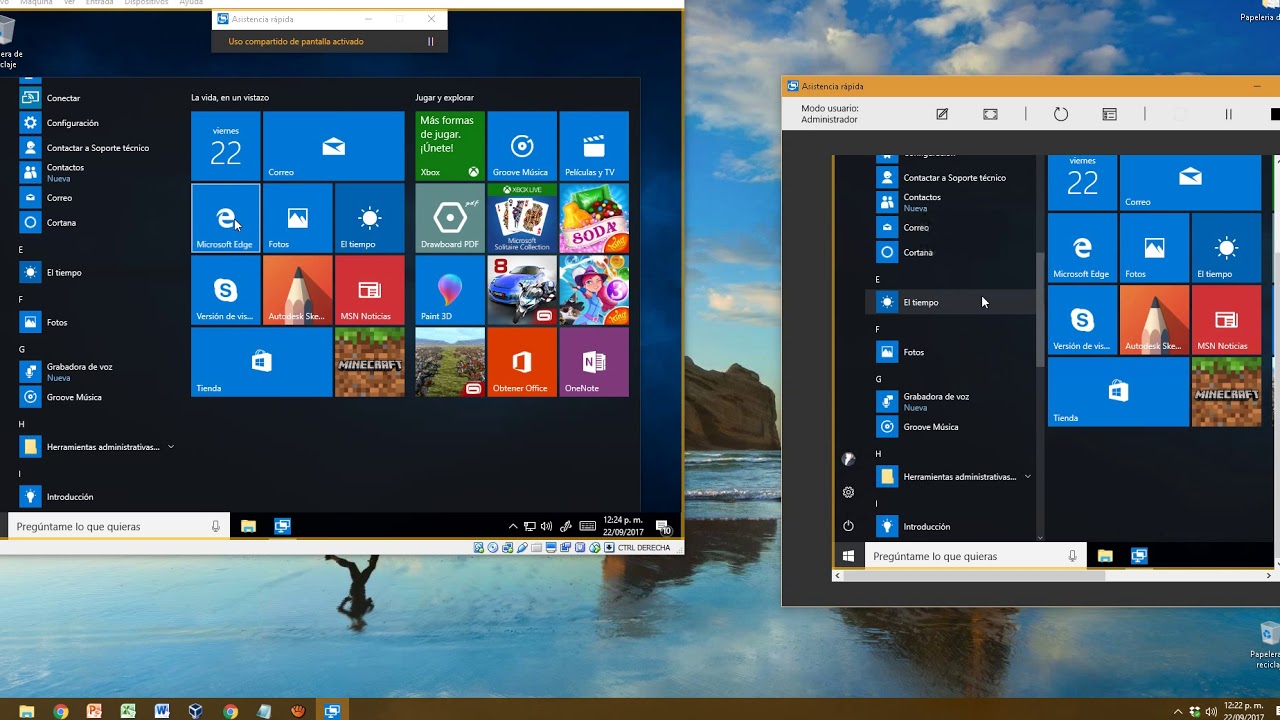Open Word from host taskbar
Viewport: 1280px width, 720px height.
click(162, 711)
